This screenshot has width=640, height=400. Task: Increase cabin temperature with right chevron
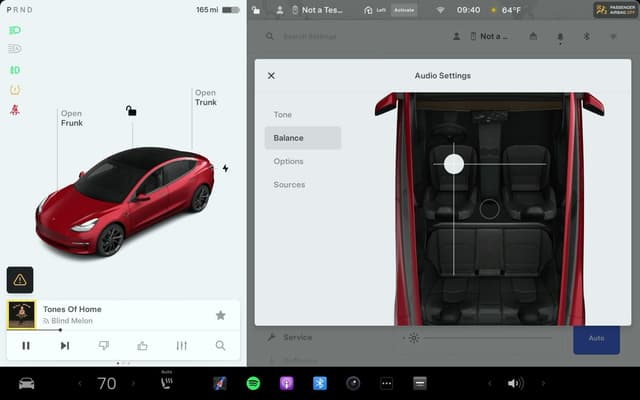pyautogui.click(x=135, y=383)
